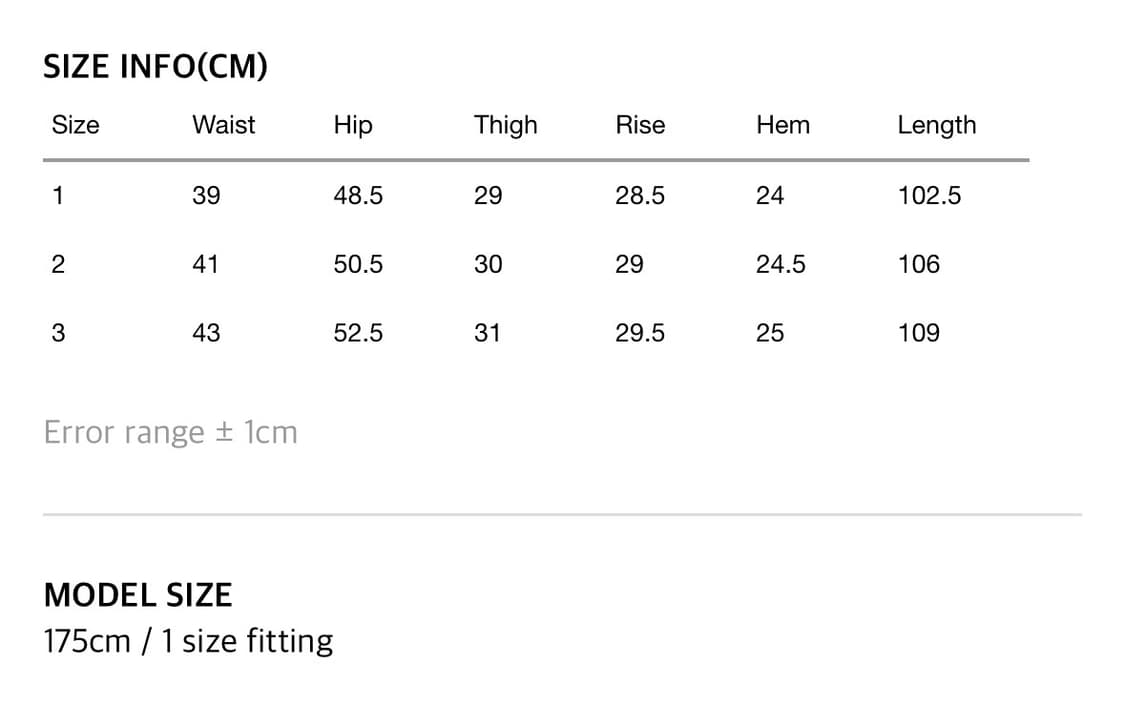Click the 175cm / 1 size fitting text

pos(188,640)
